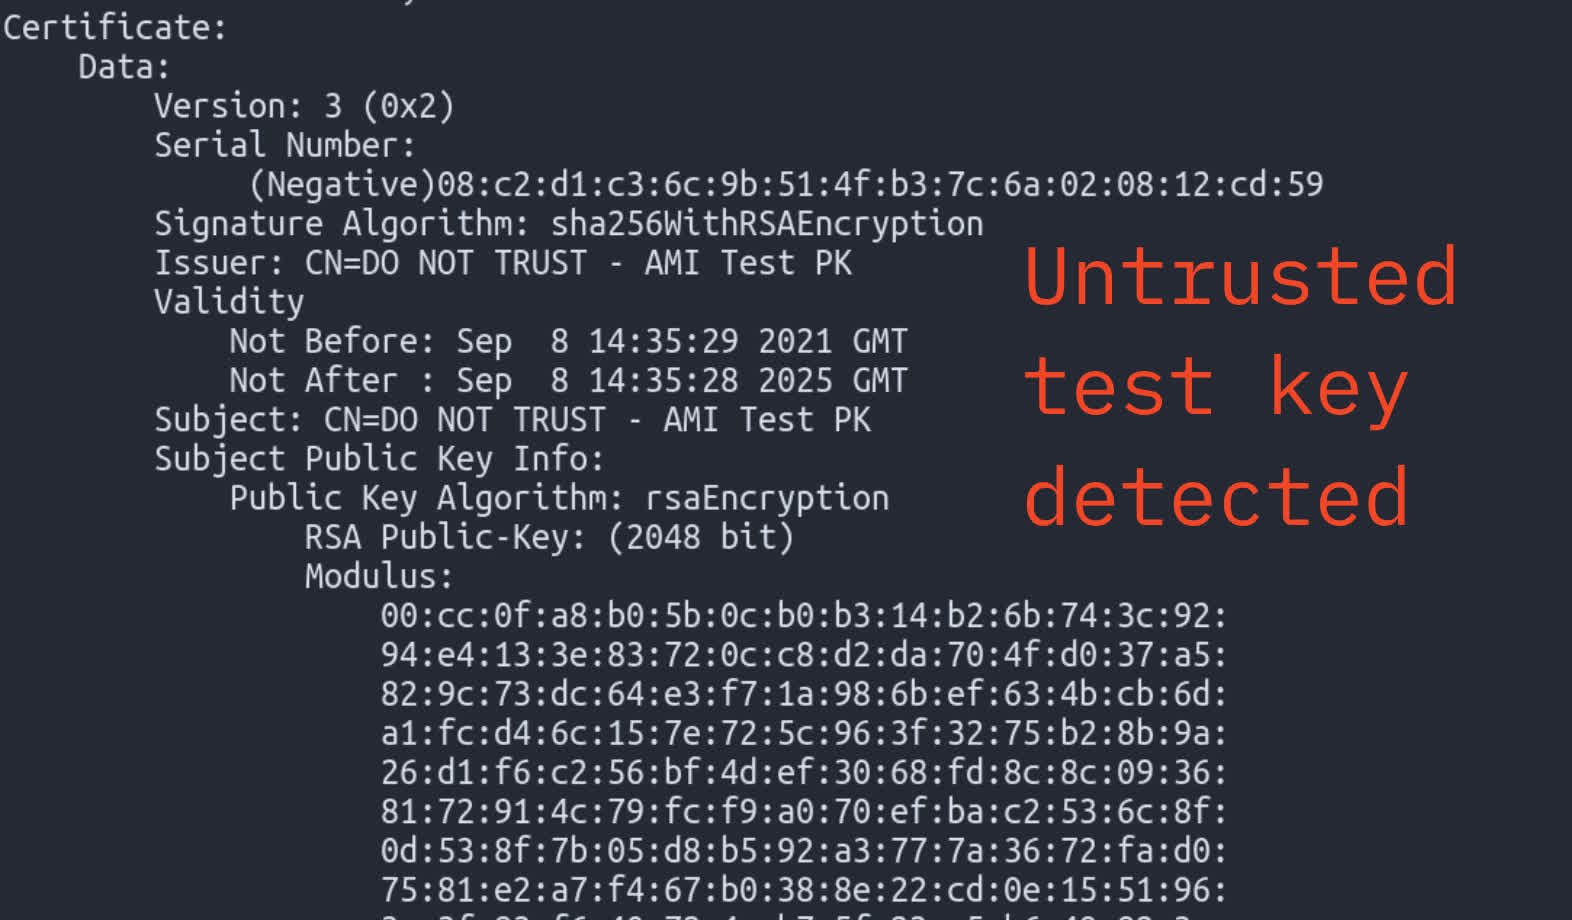Image resolution: width=1572 pixels, height=920 pixels.
Task: Click the 'Issuer: CN=DO NOT TRUST' line
Action: point(502,263)
